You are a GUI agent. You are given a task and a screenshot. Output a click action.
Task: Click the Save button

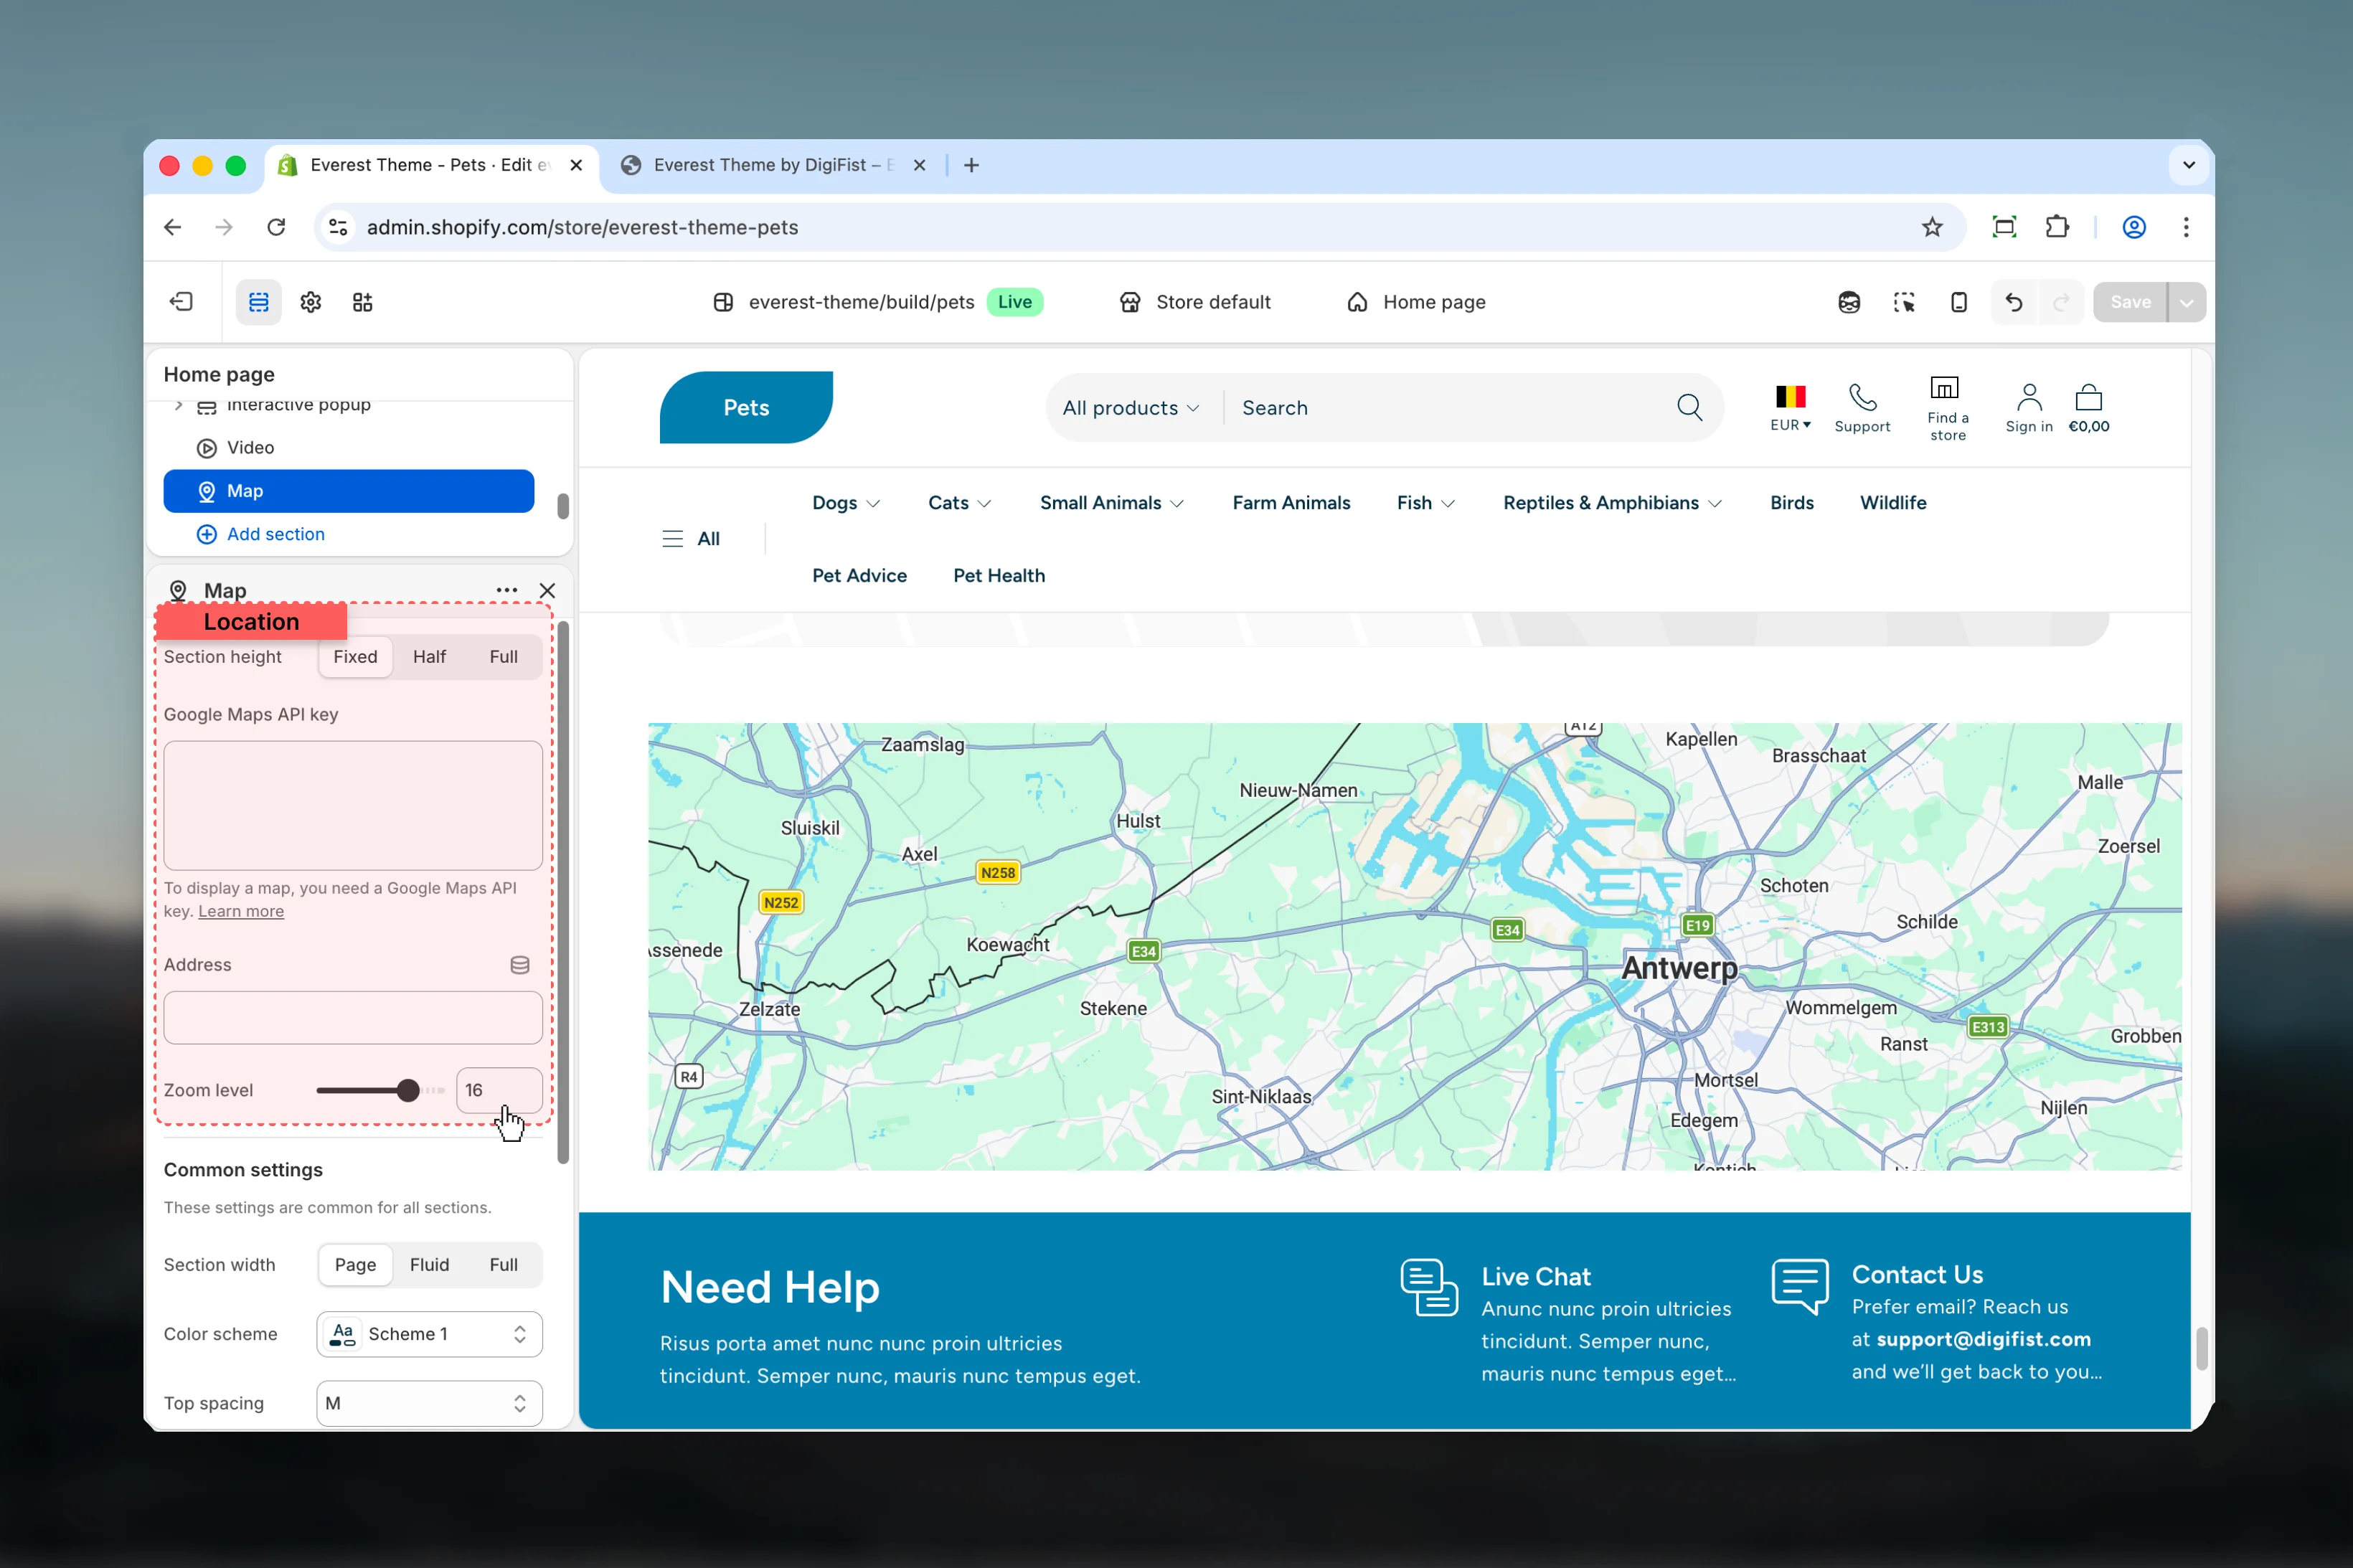click(x=2130, y=302)
